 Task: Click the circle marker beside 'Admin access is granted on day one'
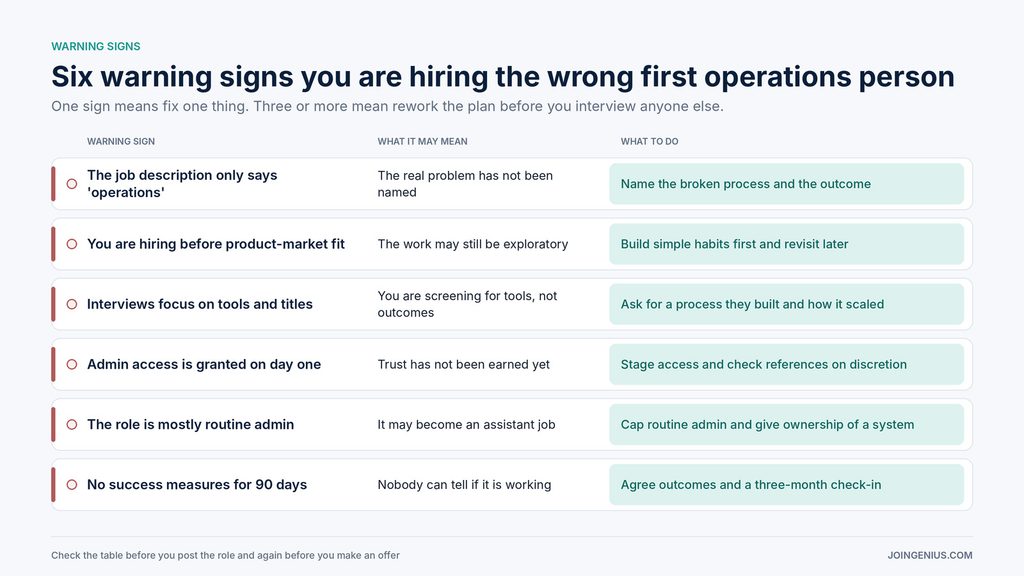72,364
